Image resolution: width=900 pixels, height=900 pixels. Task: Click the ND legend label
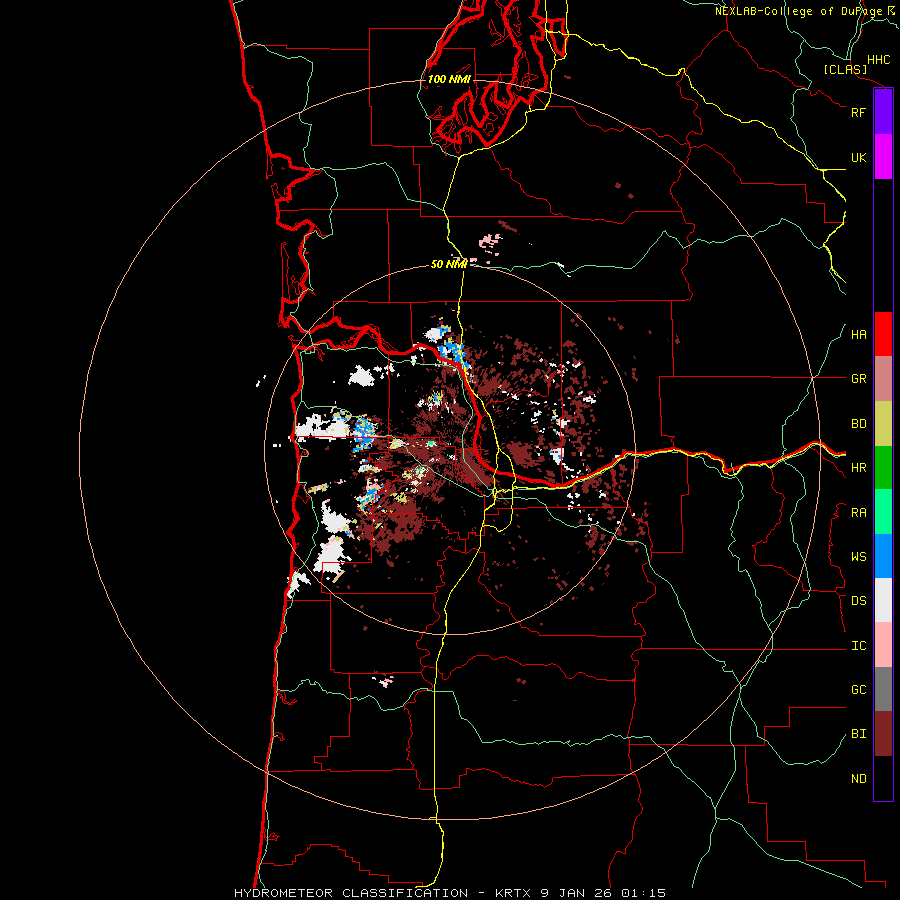click(858, 779)
